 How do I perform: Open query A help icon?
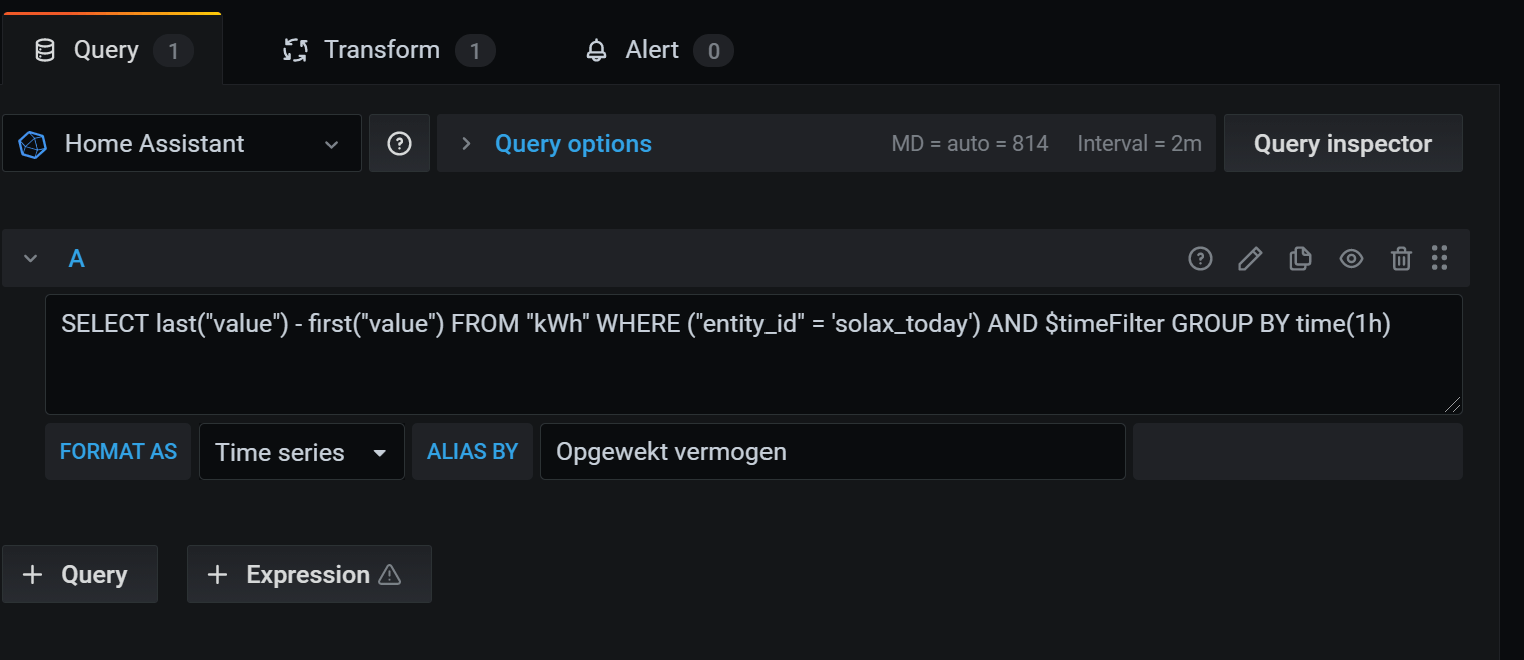tap(1200, 259)
